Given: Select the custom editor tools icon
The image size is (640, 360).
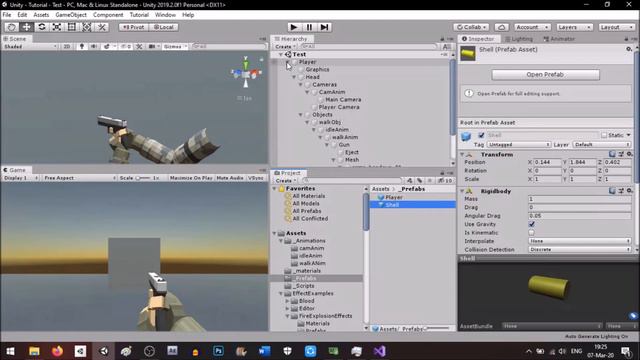Looking at the screenshot, I should click(102, 27).
